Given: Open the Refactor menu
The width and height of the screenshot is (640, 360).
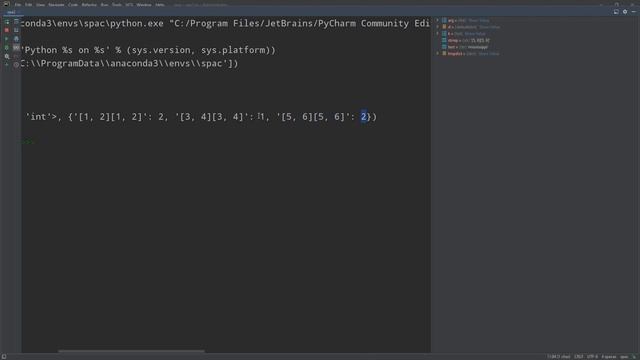Looking at the screenshot, I should (89, 5).
